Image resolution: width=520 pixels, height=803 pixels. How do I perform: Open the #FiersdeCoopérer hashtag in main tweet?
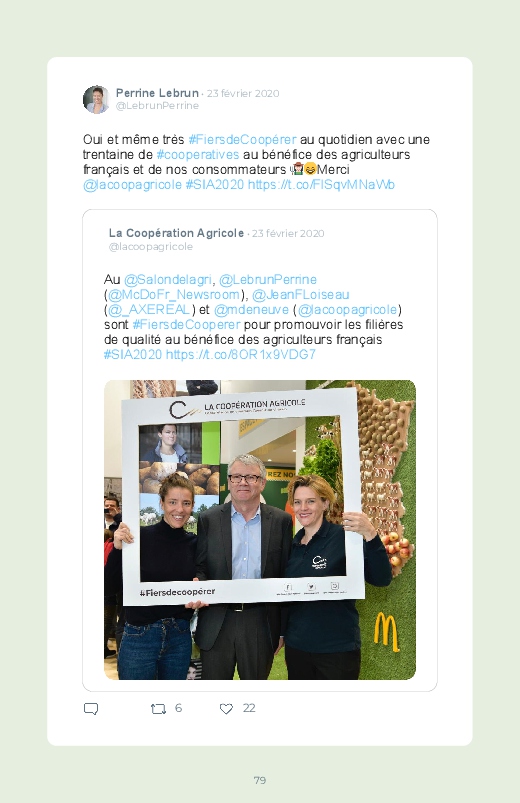tap(242, 139)
